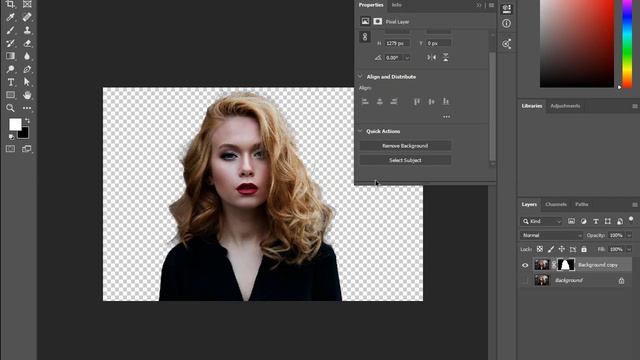Viewport: 640px width, 360px height.
Task: Show more align options ellipsis
Action: [447, 117]
